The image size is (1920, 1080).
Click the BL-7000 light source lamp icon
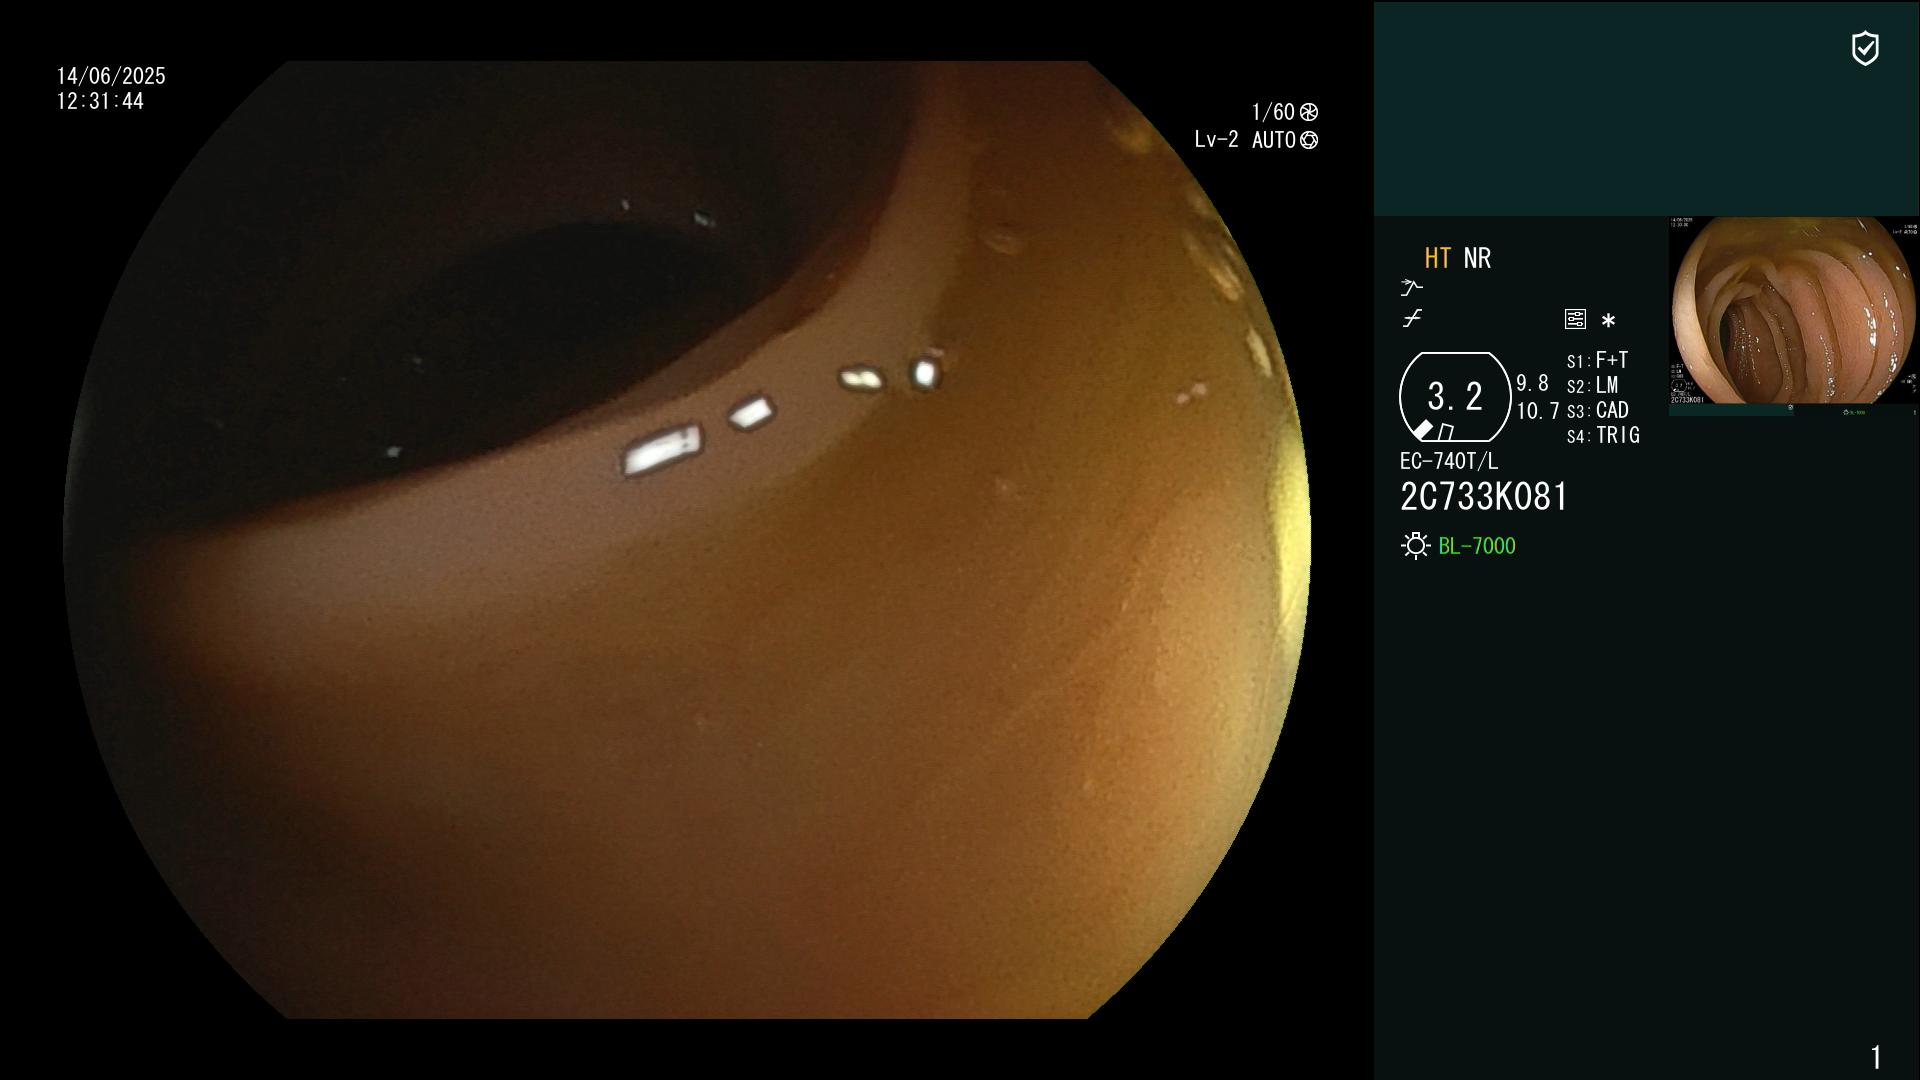coord(1415,546)
